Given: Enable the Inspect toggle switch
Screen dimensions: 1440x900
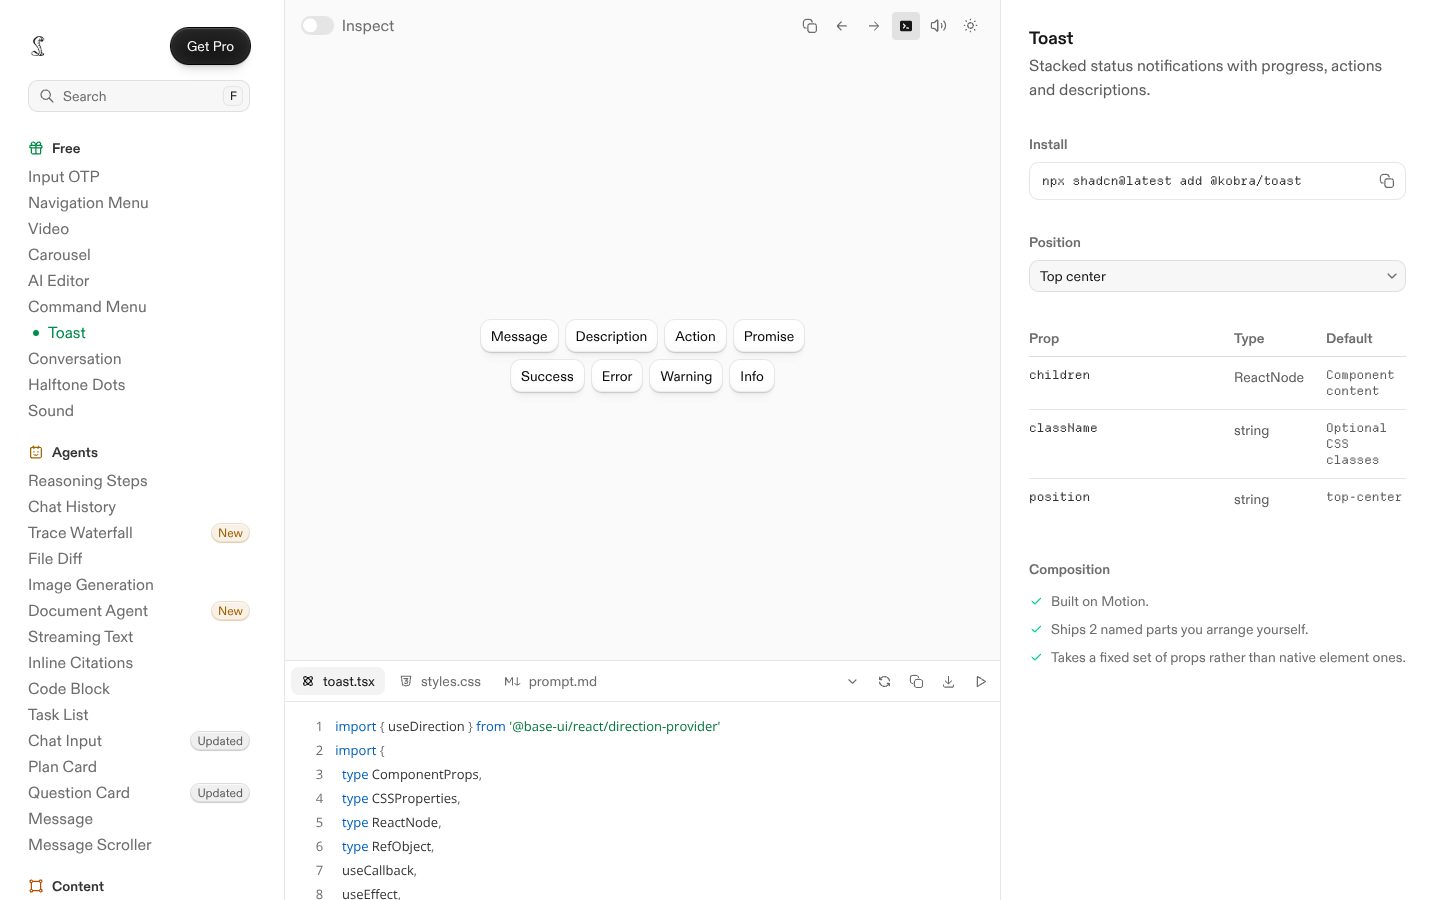Looking at the screenshot, I should [x=317, y=26].
